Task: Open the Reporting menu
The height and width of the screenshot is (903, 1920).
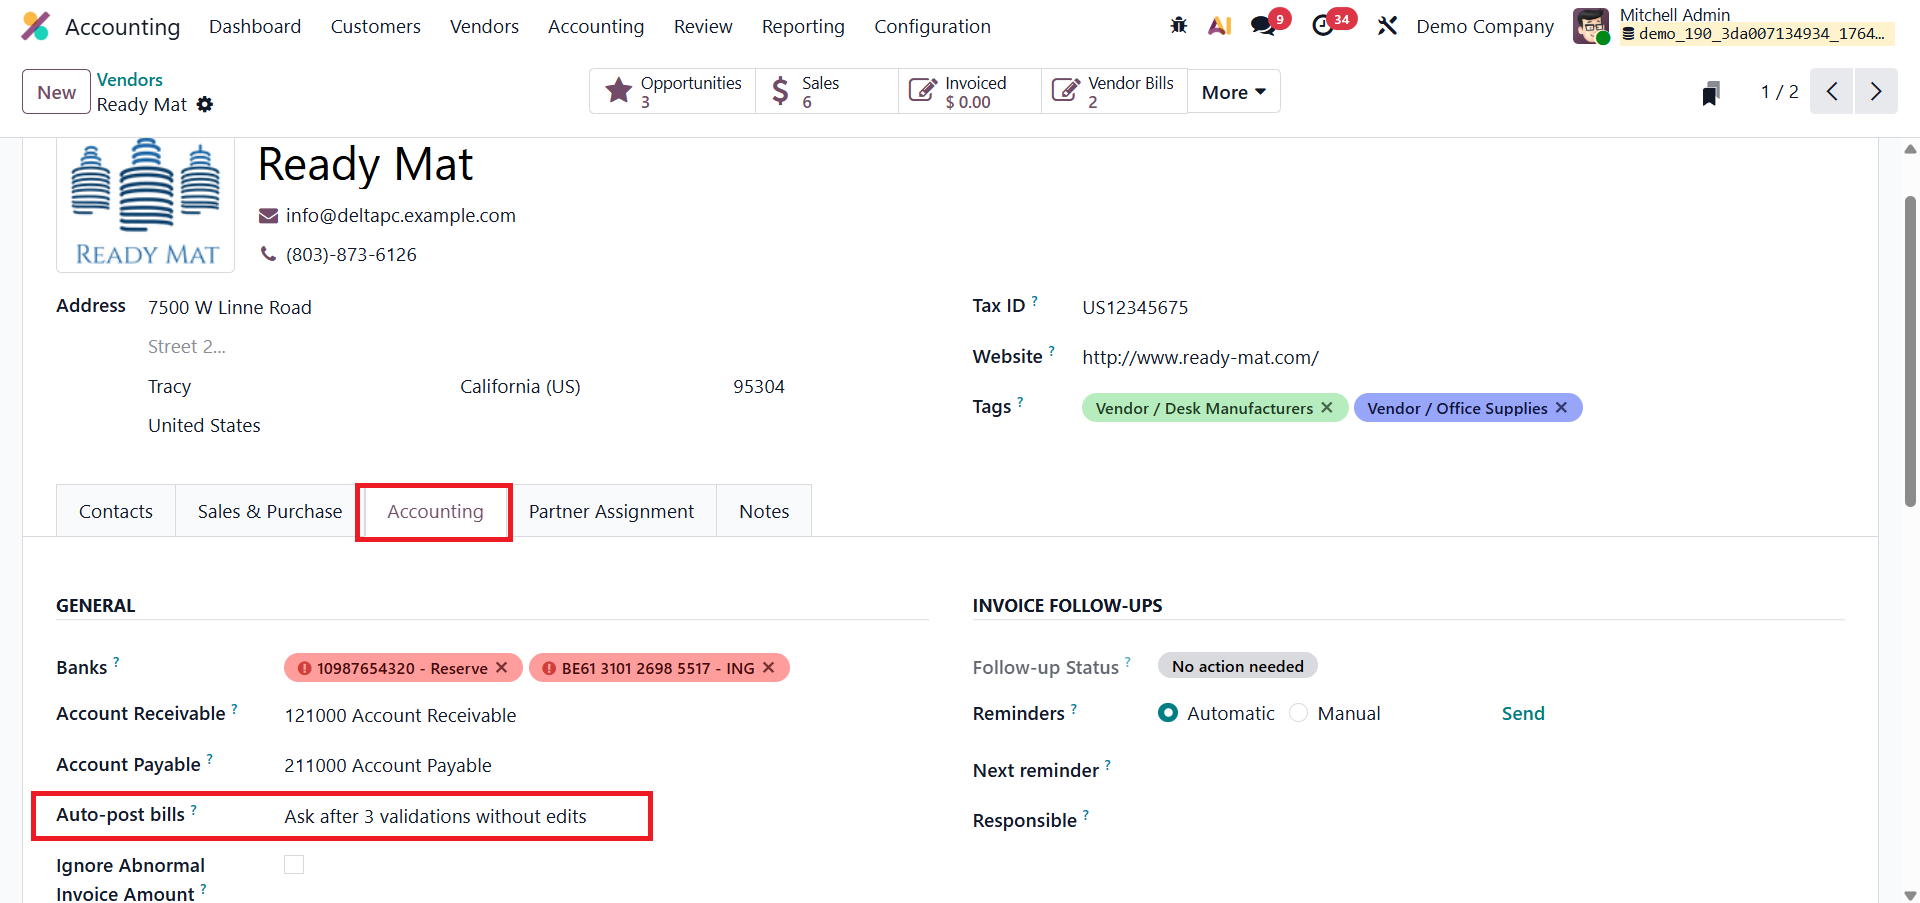Action: (803, 27)
